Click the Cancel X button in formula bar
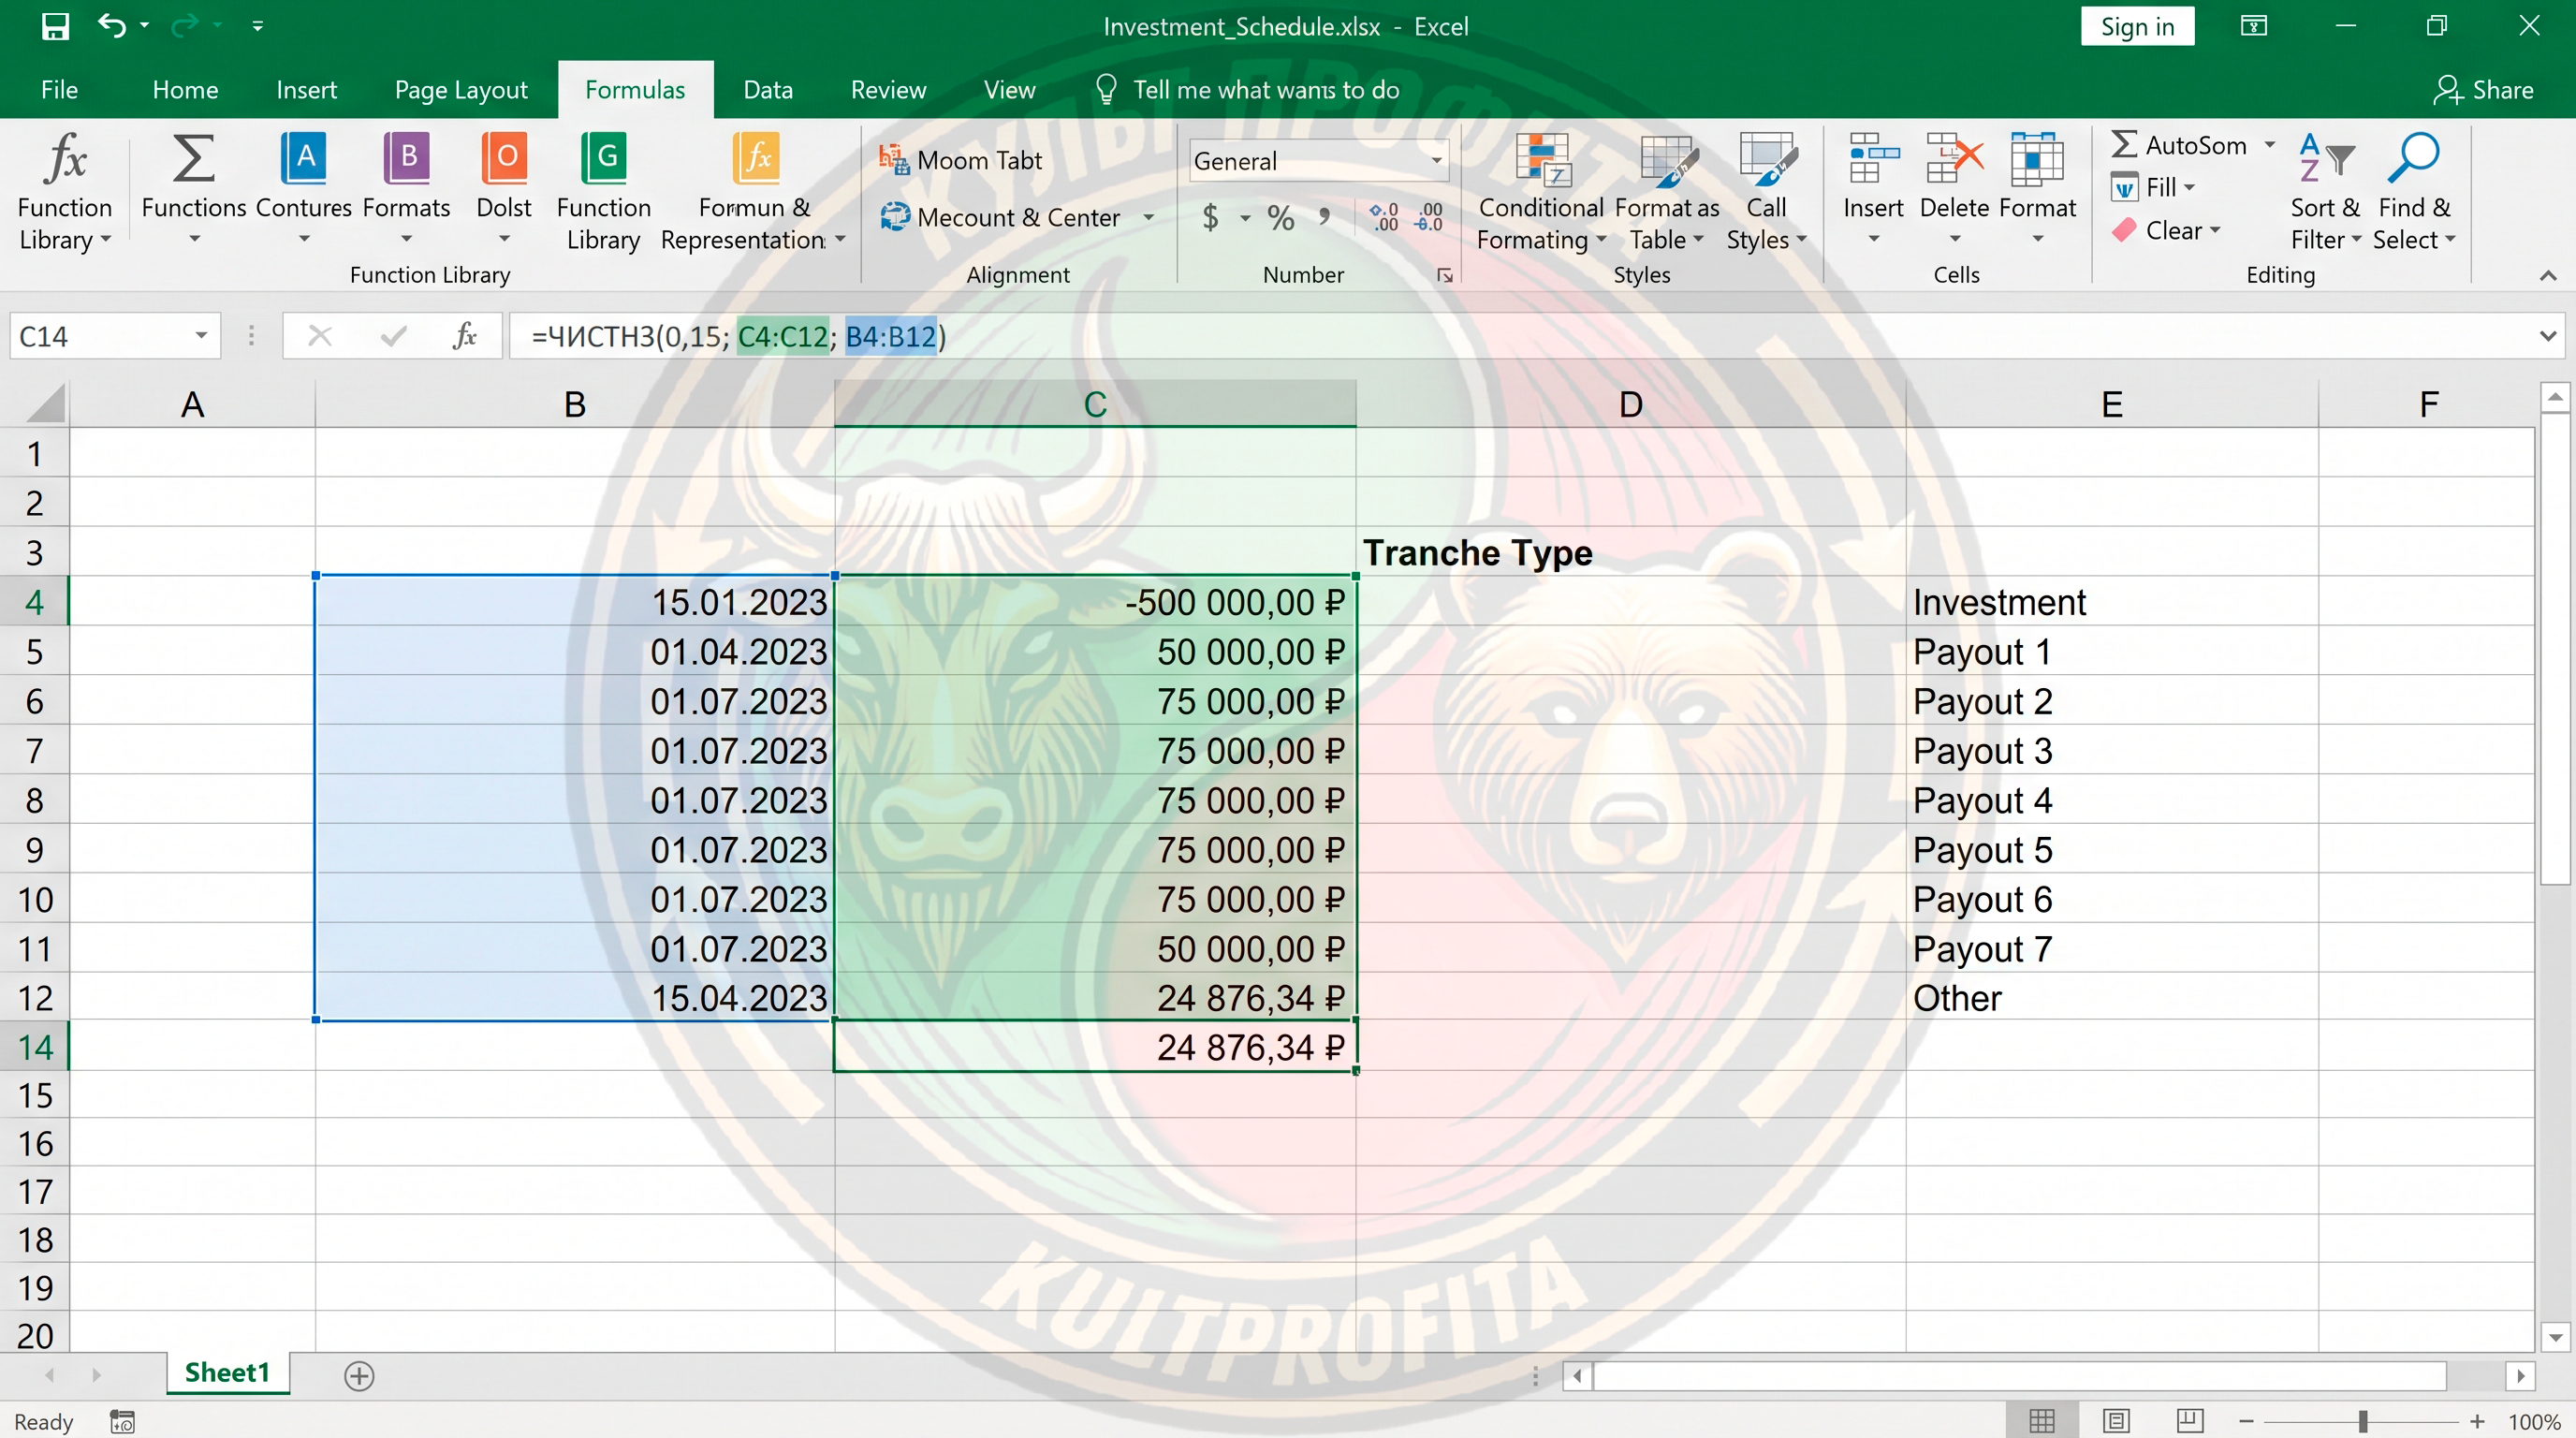The image size is (2576, 1438). click(320, 336)
